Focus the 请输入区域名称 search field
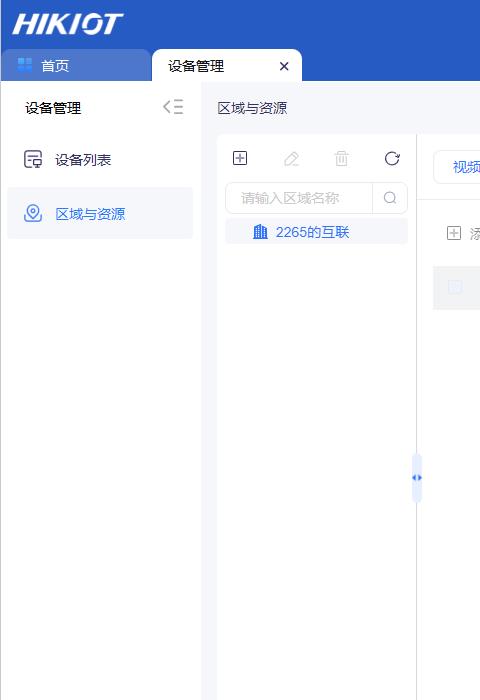Image resolution: width=480 pixels, height=700 pixels. [x=299, y=198]
